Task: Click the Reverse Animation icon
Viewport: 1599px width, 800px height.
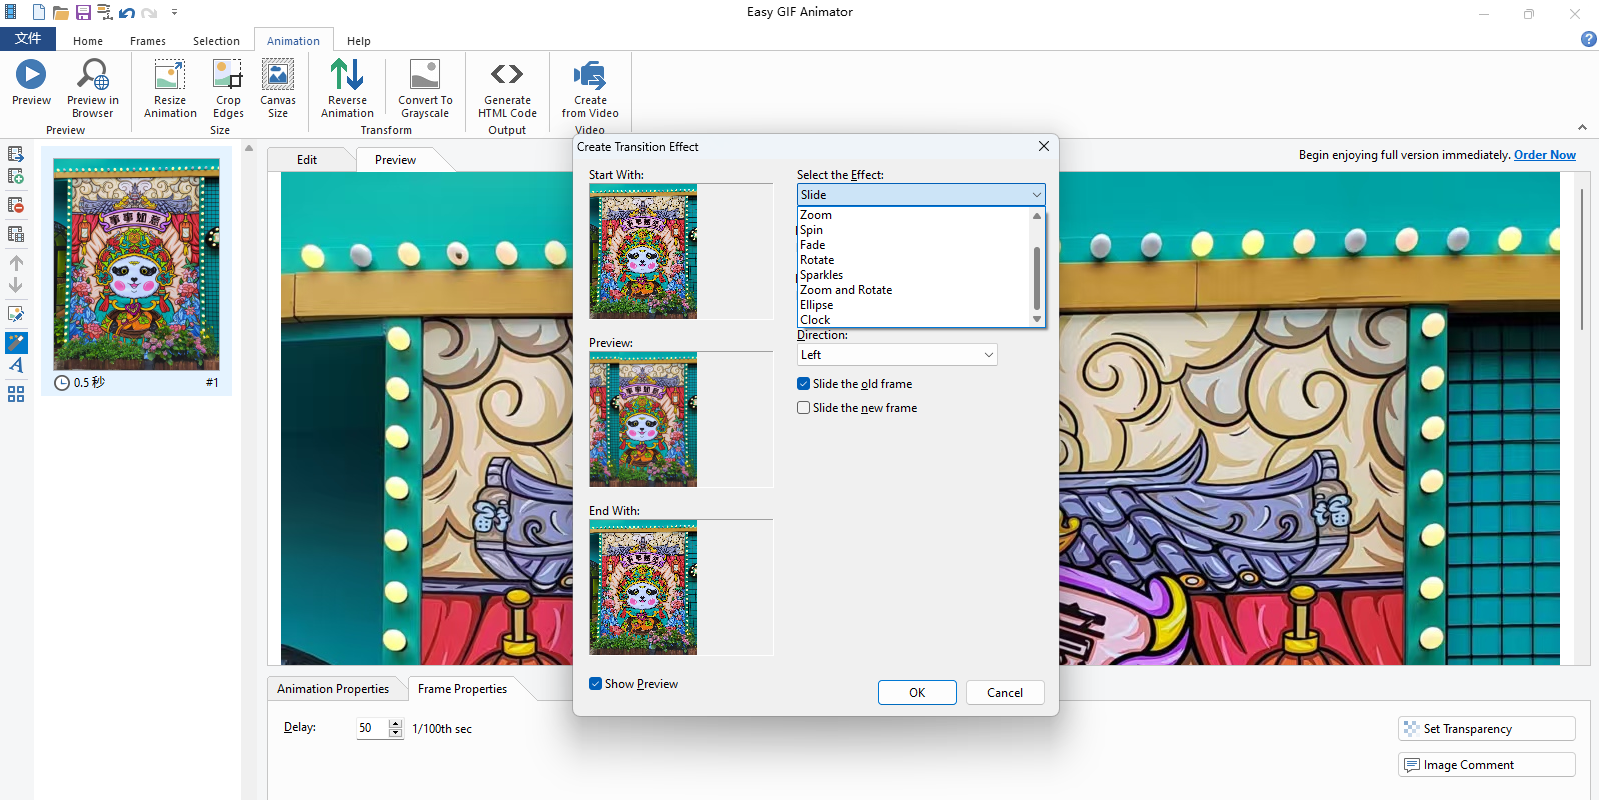Action: (347, 75)
